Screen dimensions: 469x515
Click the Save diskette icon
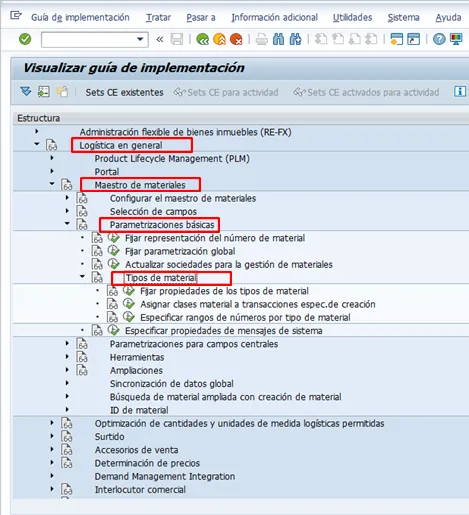click(x=177, y=39)
